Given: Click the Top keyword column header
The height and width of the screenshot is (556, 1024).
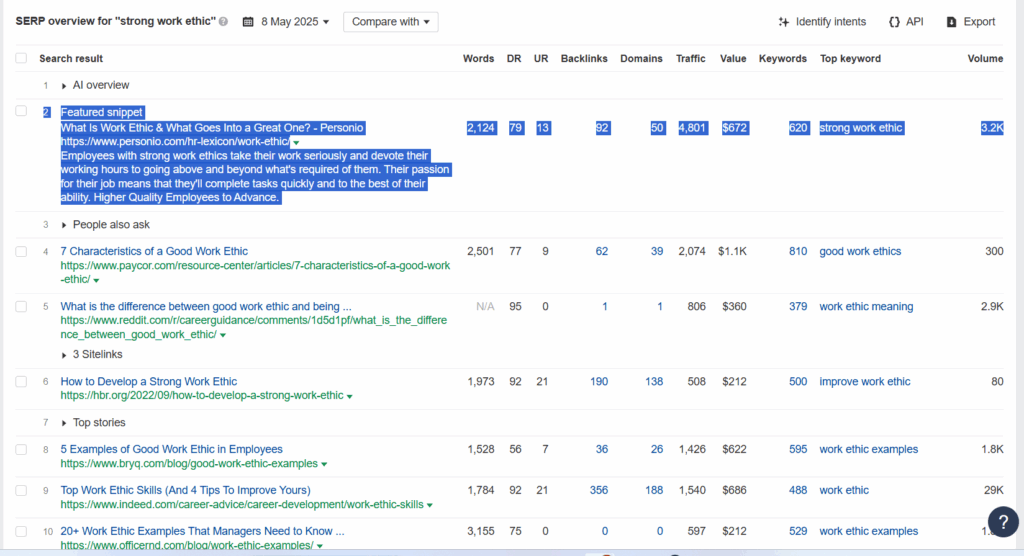Looking at the screenshot, I should (850, 58).
